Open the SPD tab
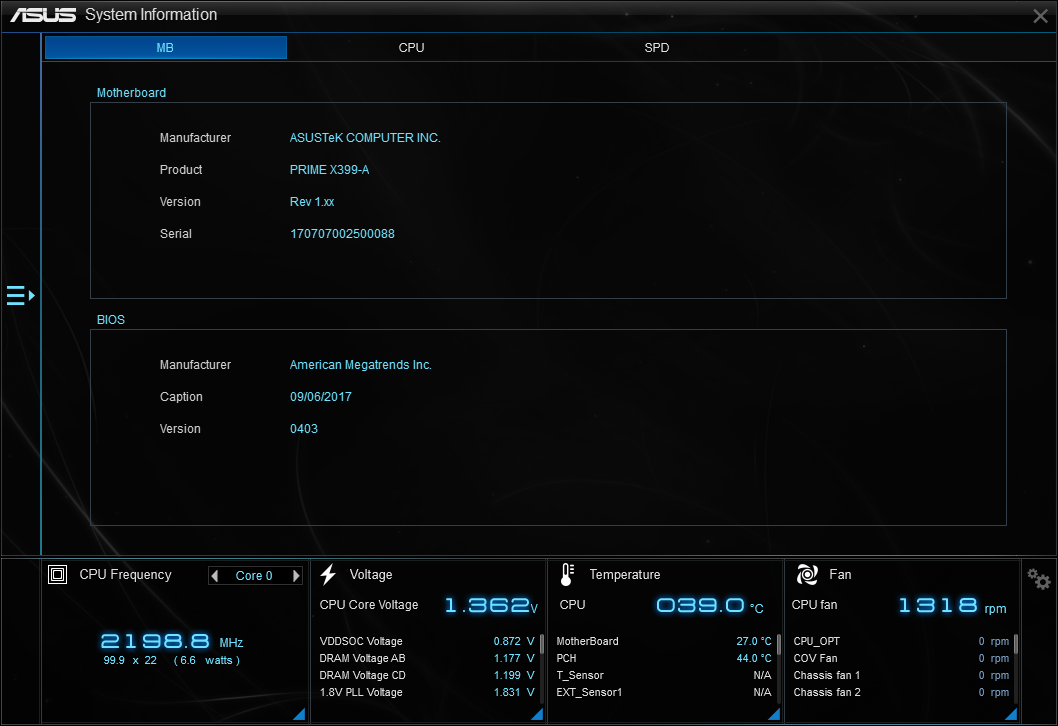 [657, 48]
